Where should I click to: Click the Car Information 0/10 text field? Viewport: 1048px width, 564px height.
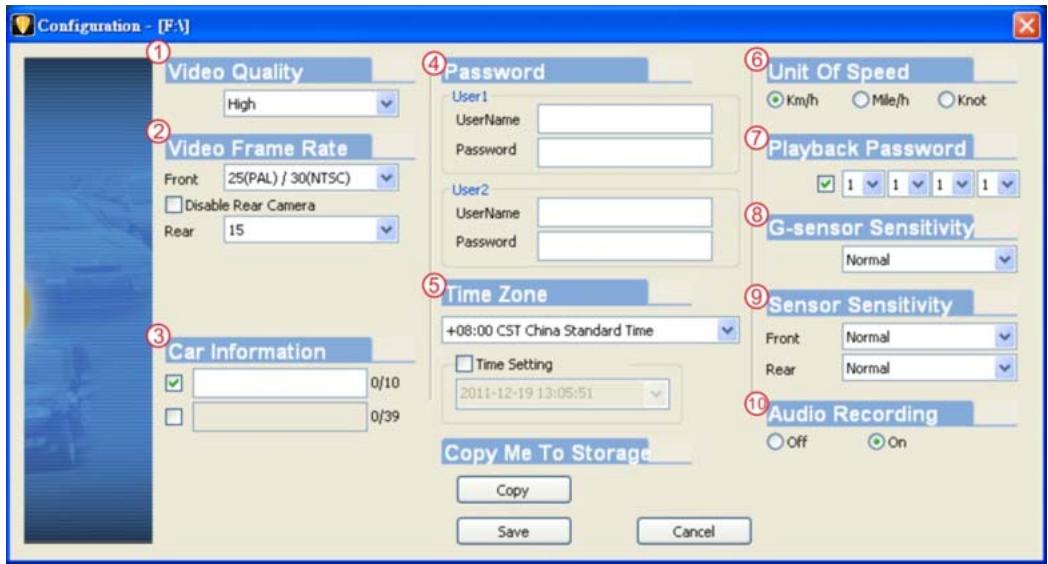click(x=279, y=383)
